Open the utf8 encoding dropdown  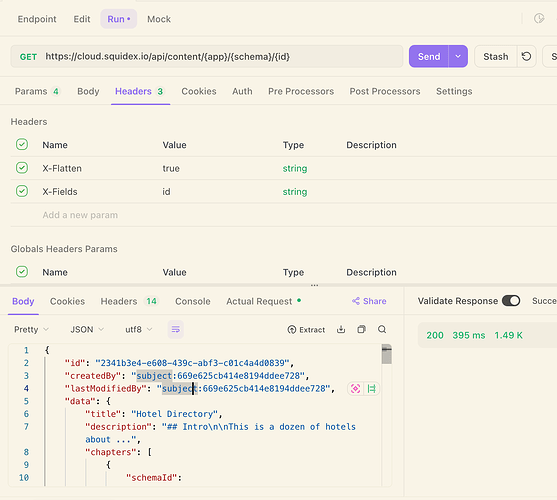[x=139, y=330]
